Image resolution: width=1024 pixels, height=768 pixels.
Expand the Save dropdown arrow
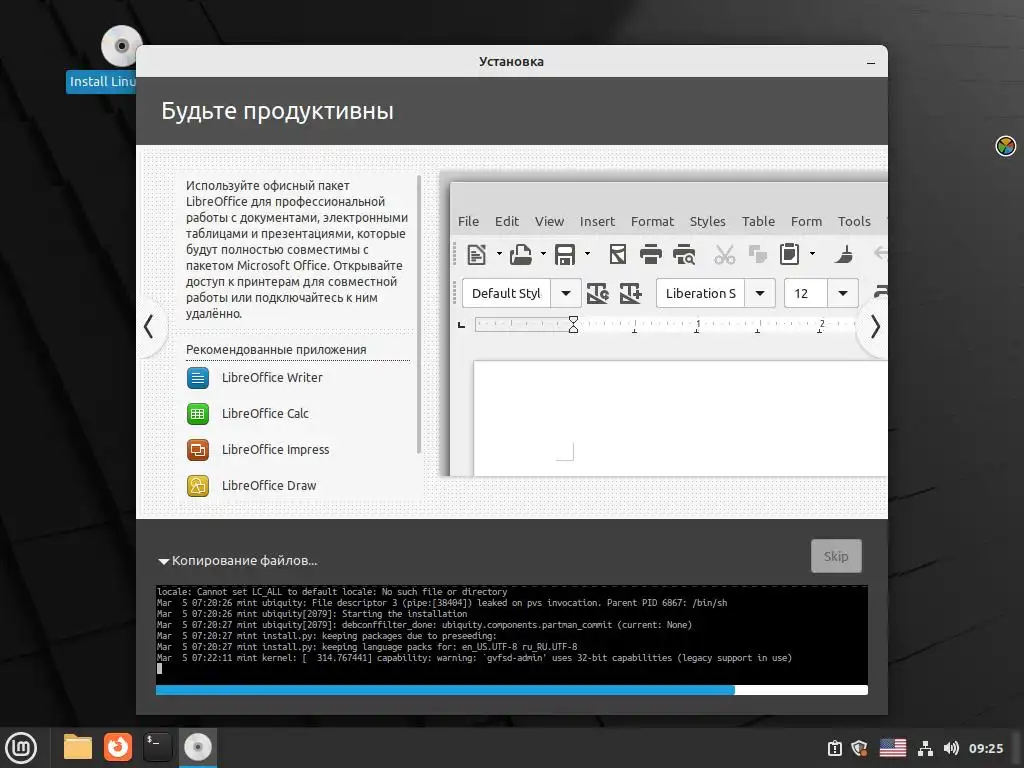[587, 254]
